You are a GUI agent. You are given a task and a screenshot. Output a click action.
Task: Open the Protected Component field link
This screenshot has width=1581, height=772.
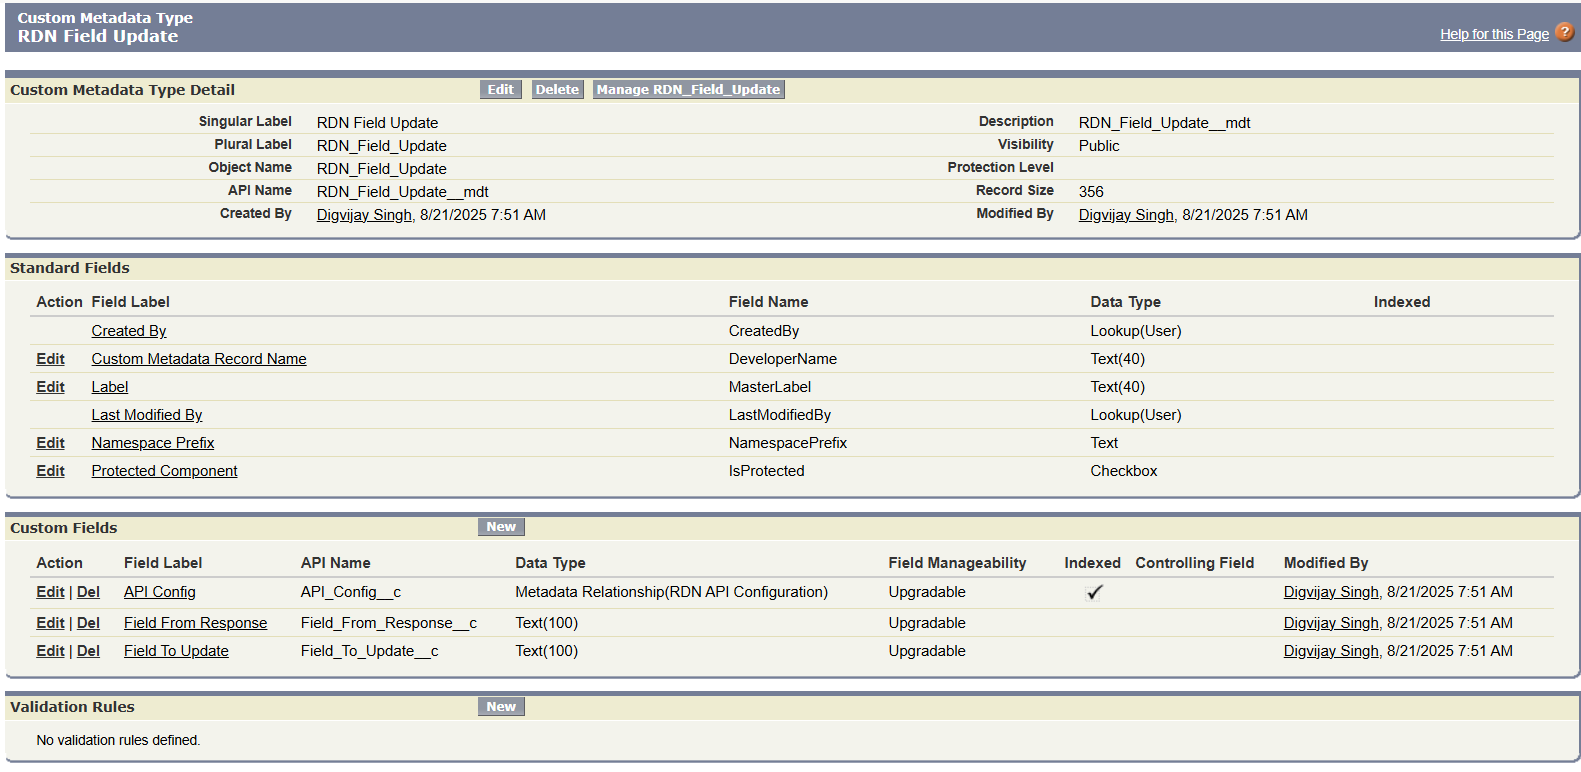164,471
